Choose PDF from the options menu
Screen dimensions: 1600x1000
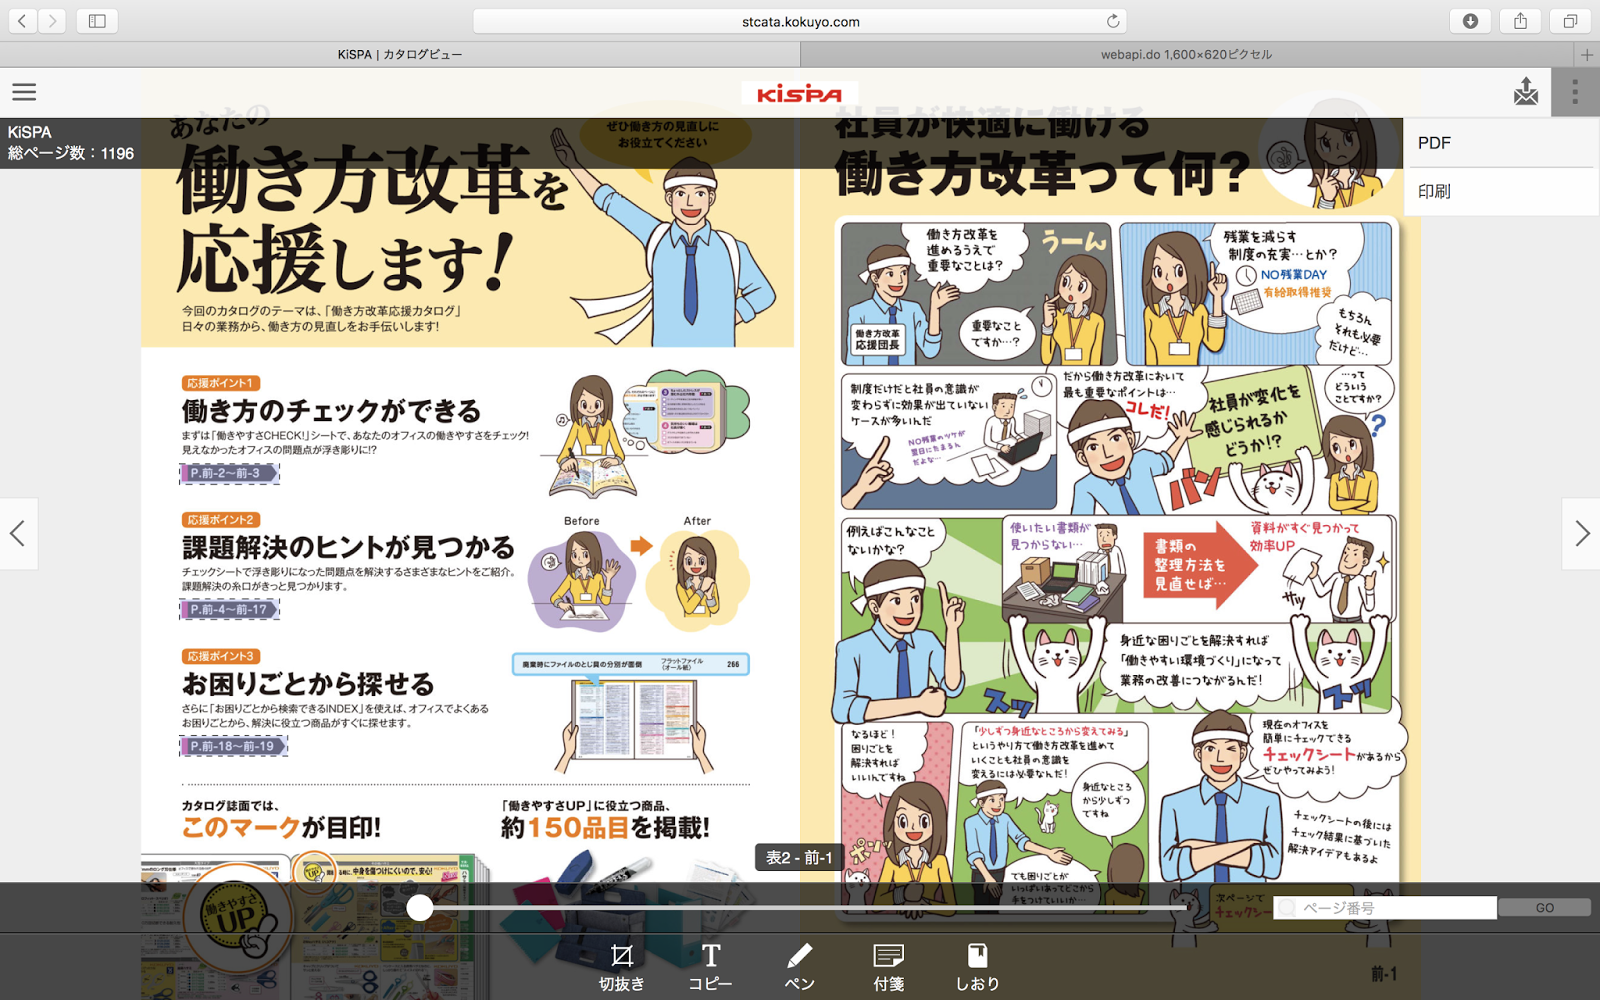point(1501,143)
